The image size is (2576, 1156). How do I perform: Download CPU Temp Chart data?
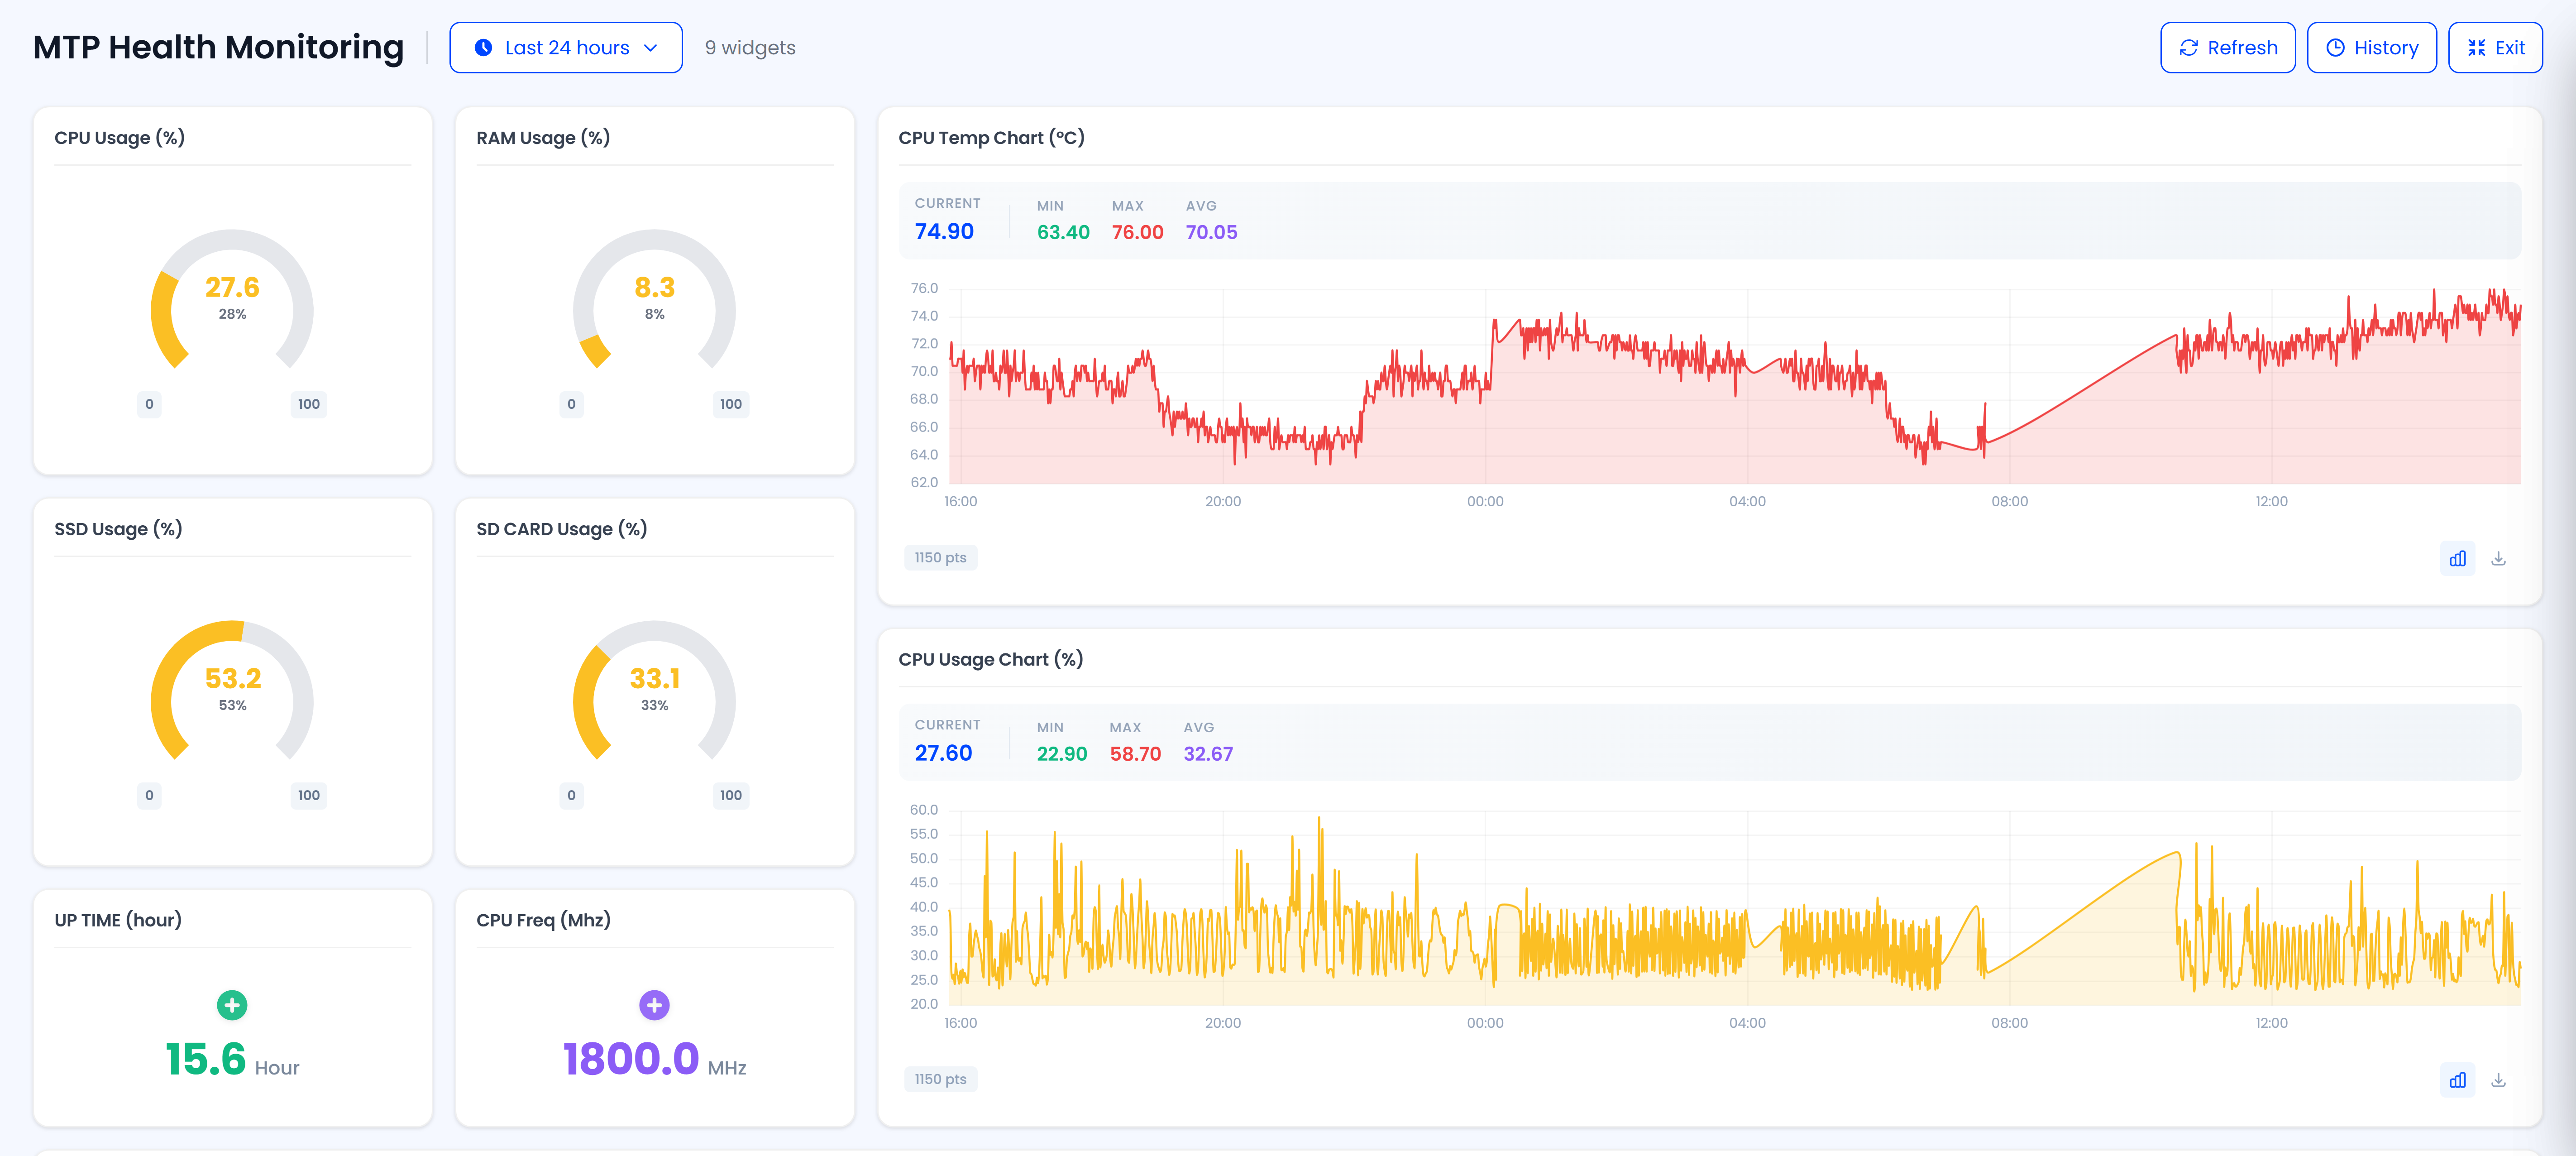pos(2500,558)
